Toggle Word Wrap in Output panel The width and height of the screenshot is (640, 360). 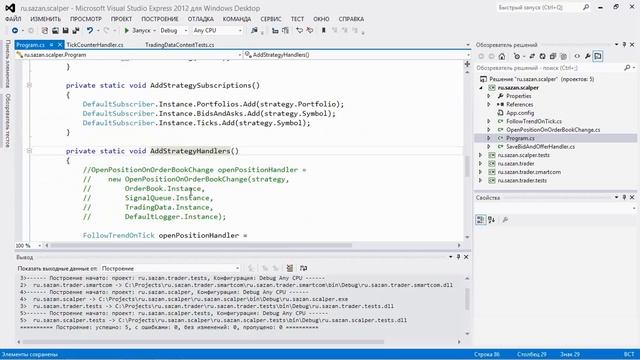point(303,268)
